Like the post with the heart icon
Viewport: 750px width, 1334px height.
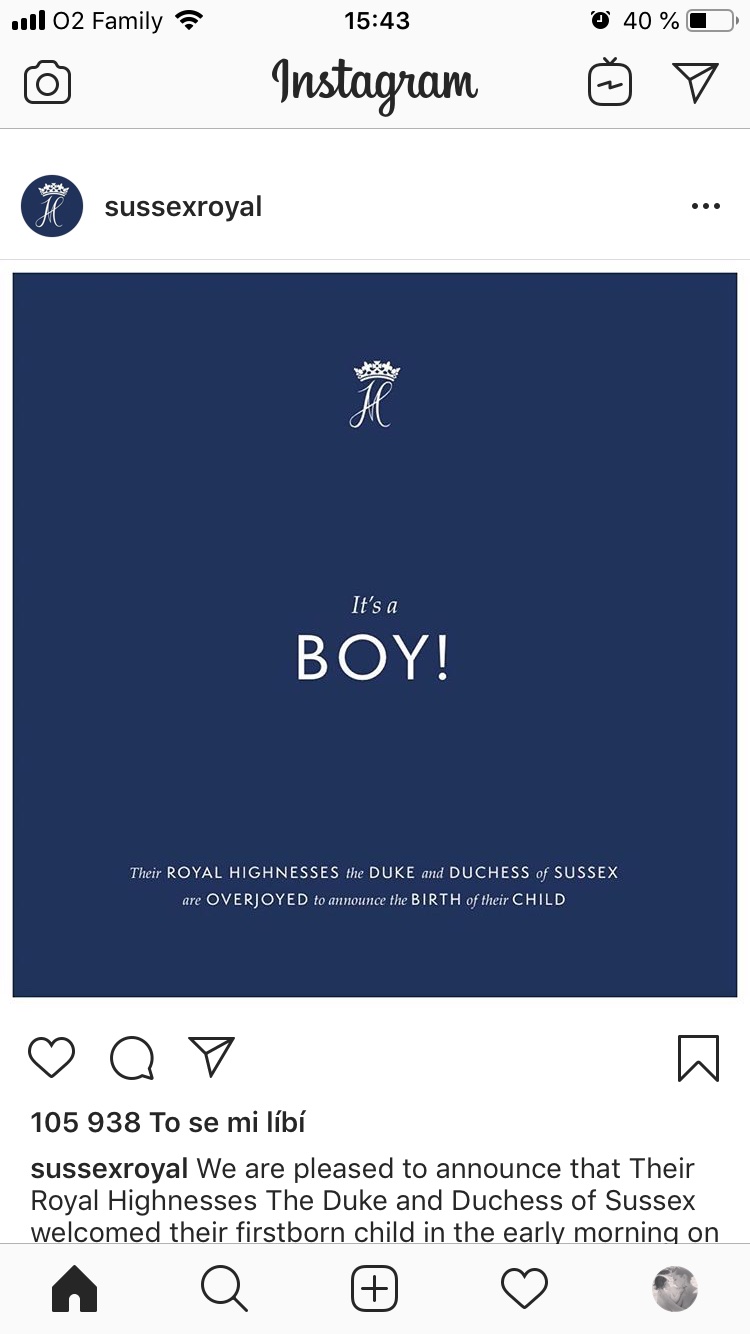tap(51, 1057)
